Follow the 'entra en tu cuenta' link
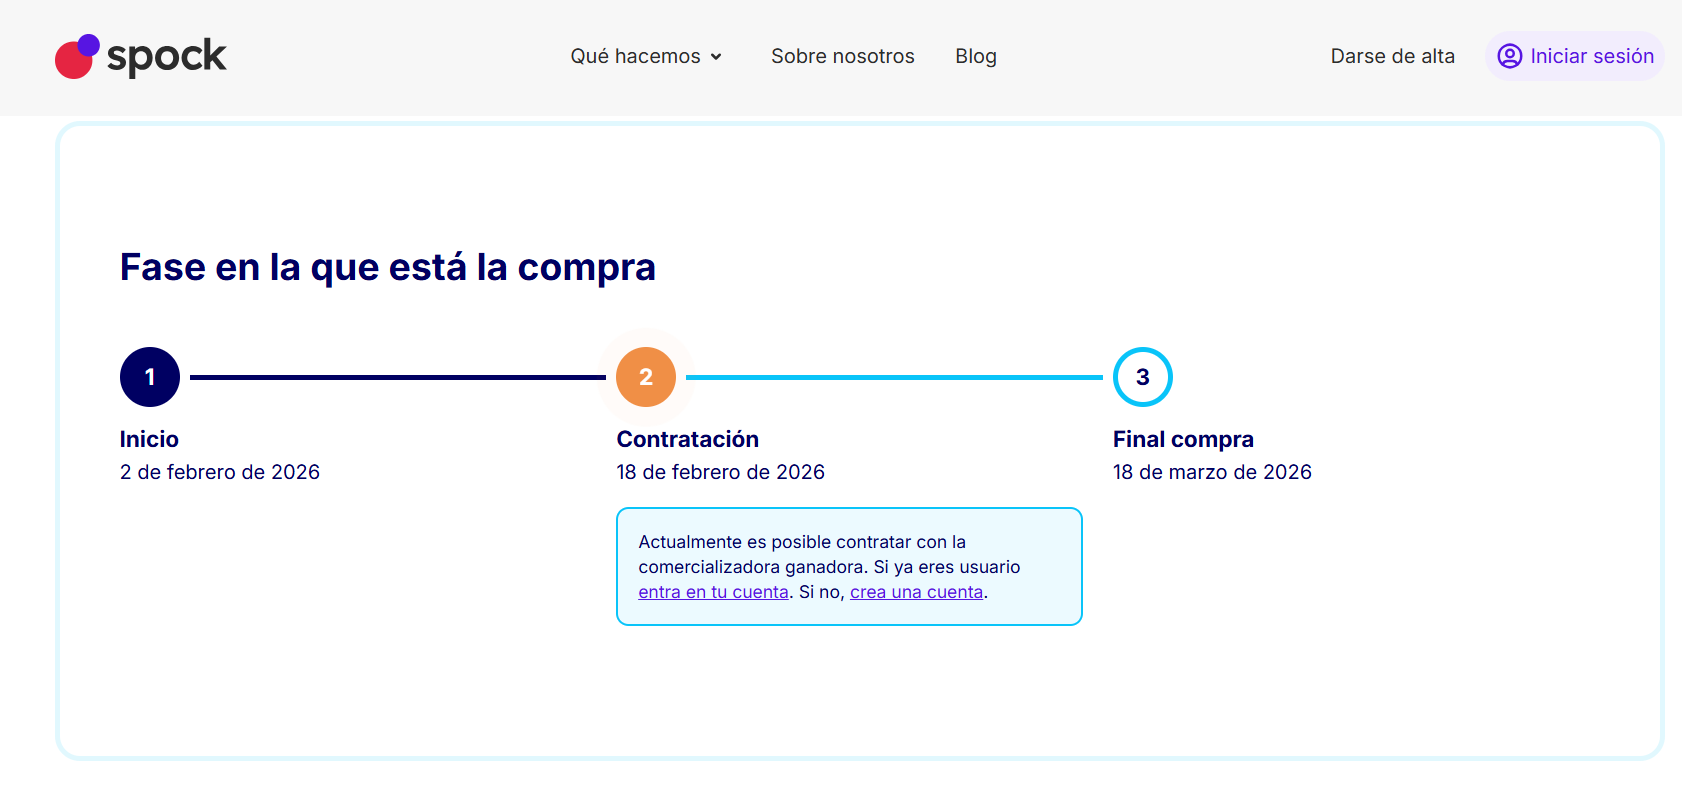The width and height of the screenshot is (1682, 803). coord(713,592)
